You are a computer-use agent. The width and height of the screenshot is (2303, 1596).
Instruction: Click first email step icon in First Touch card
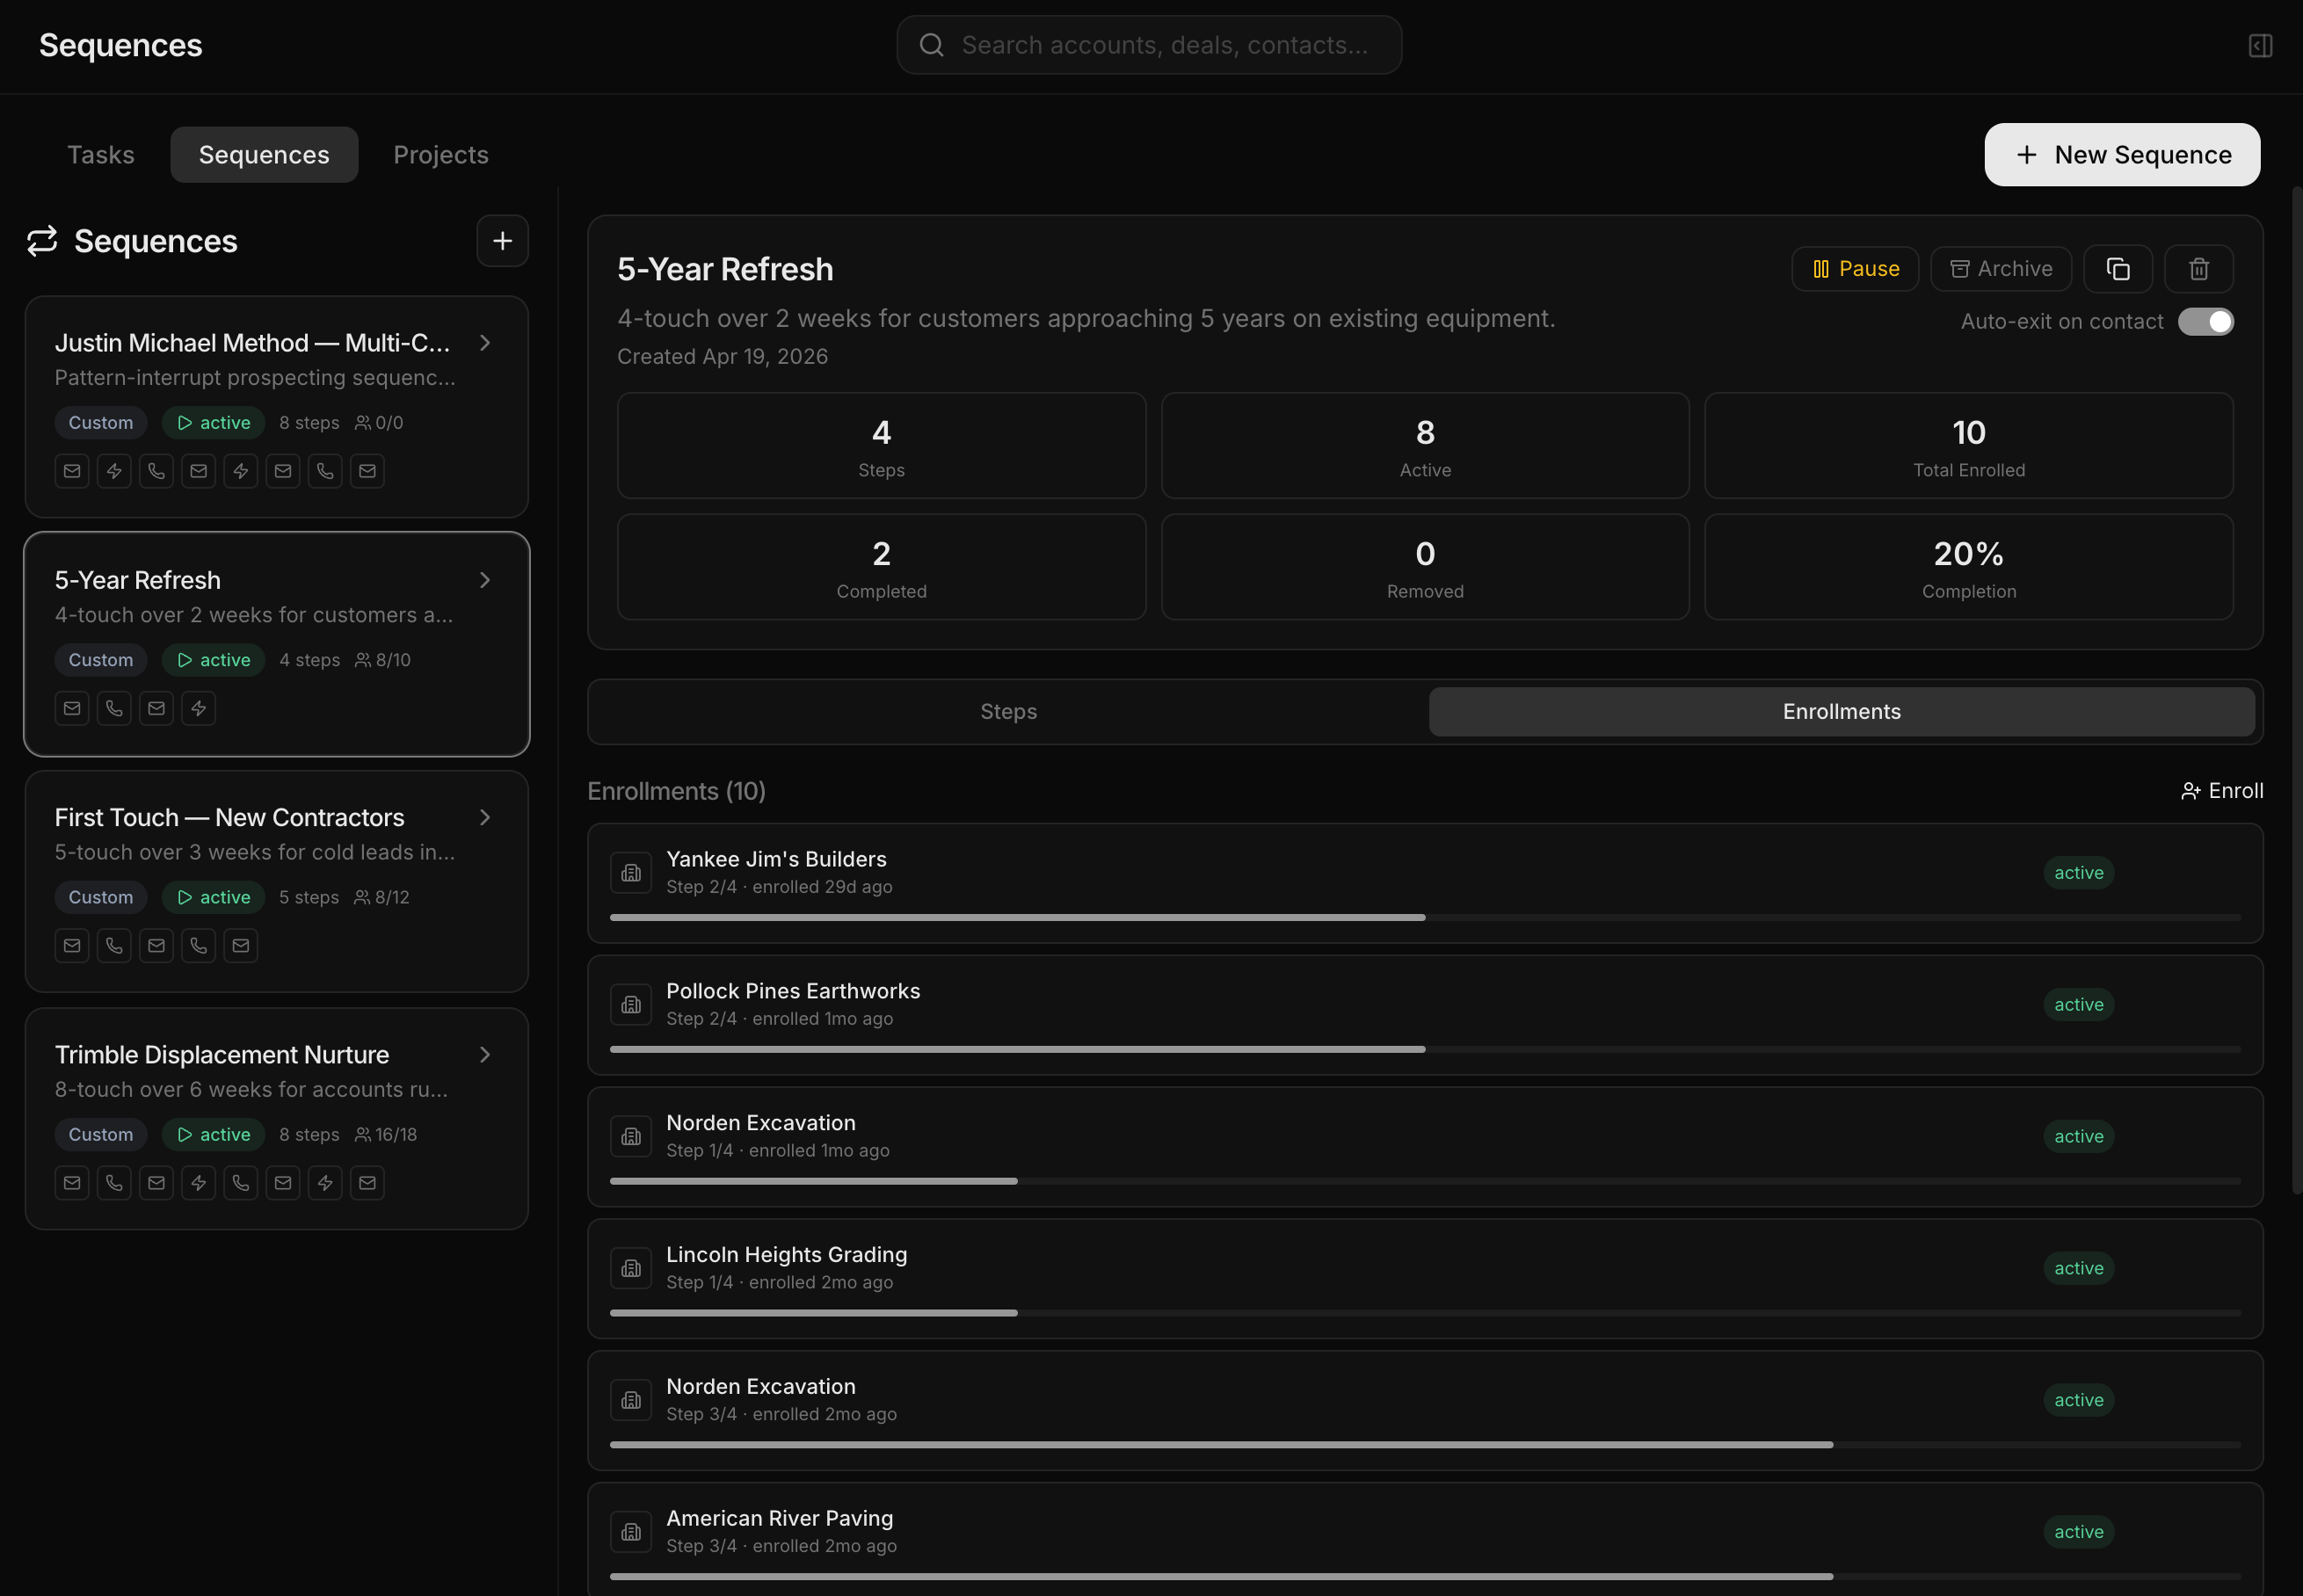tap(72, 945)
